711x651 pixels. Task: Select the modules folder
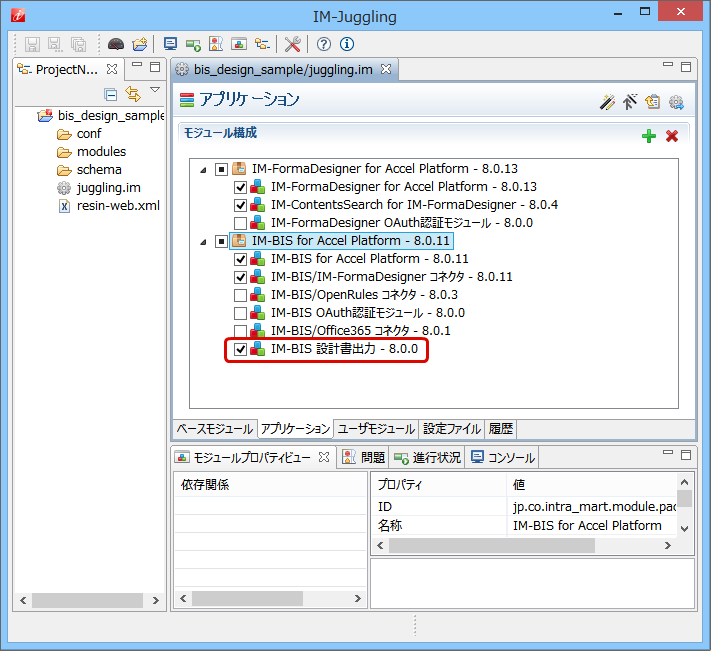coord(92,151)
